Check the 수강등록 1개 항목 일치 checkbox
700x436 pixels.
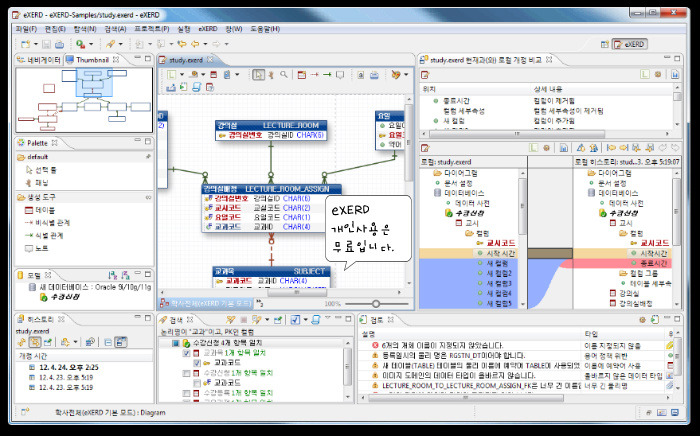pyautogui.click(x=186, y=393)
